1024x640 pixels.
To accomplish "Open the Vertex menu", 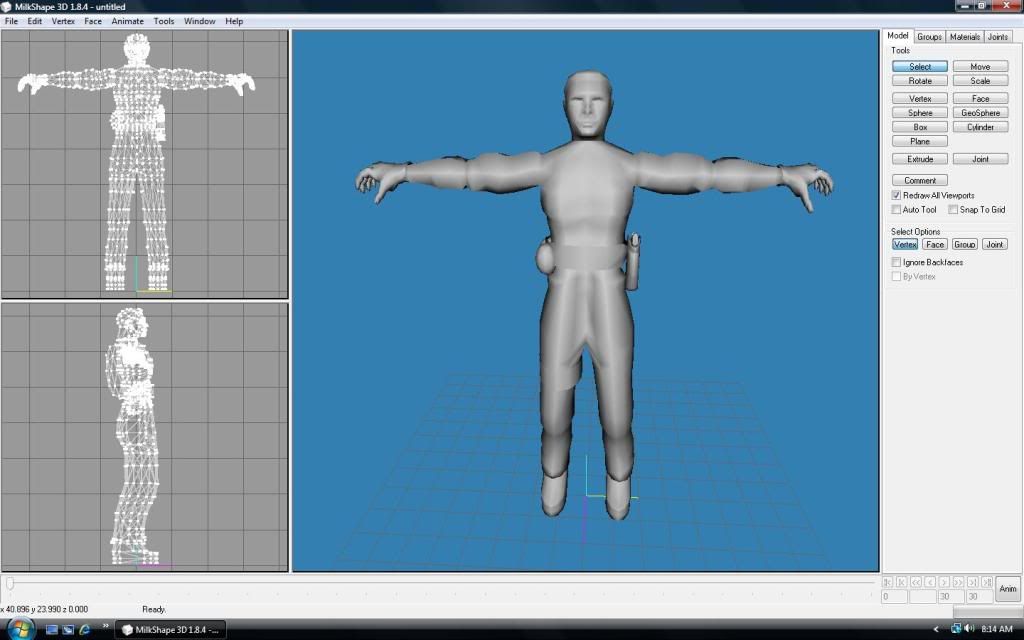I will [63, 21].
